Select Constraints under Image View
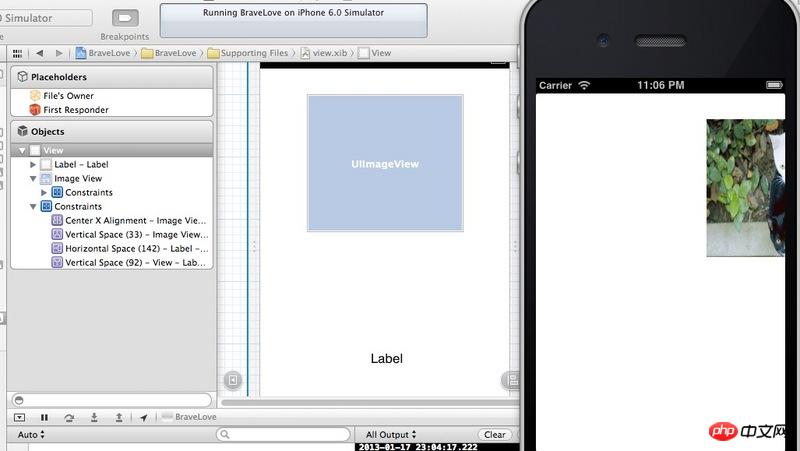The image size is (800, 451). click(x=89, y=192)
